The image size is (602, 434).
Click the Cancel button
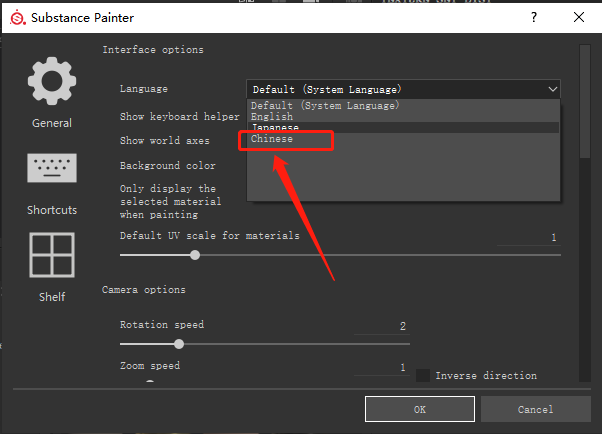pos(536,409)
